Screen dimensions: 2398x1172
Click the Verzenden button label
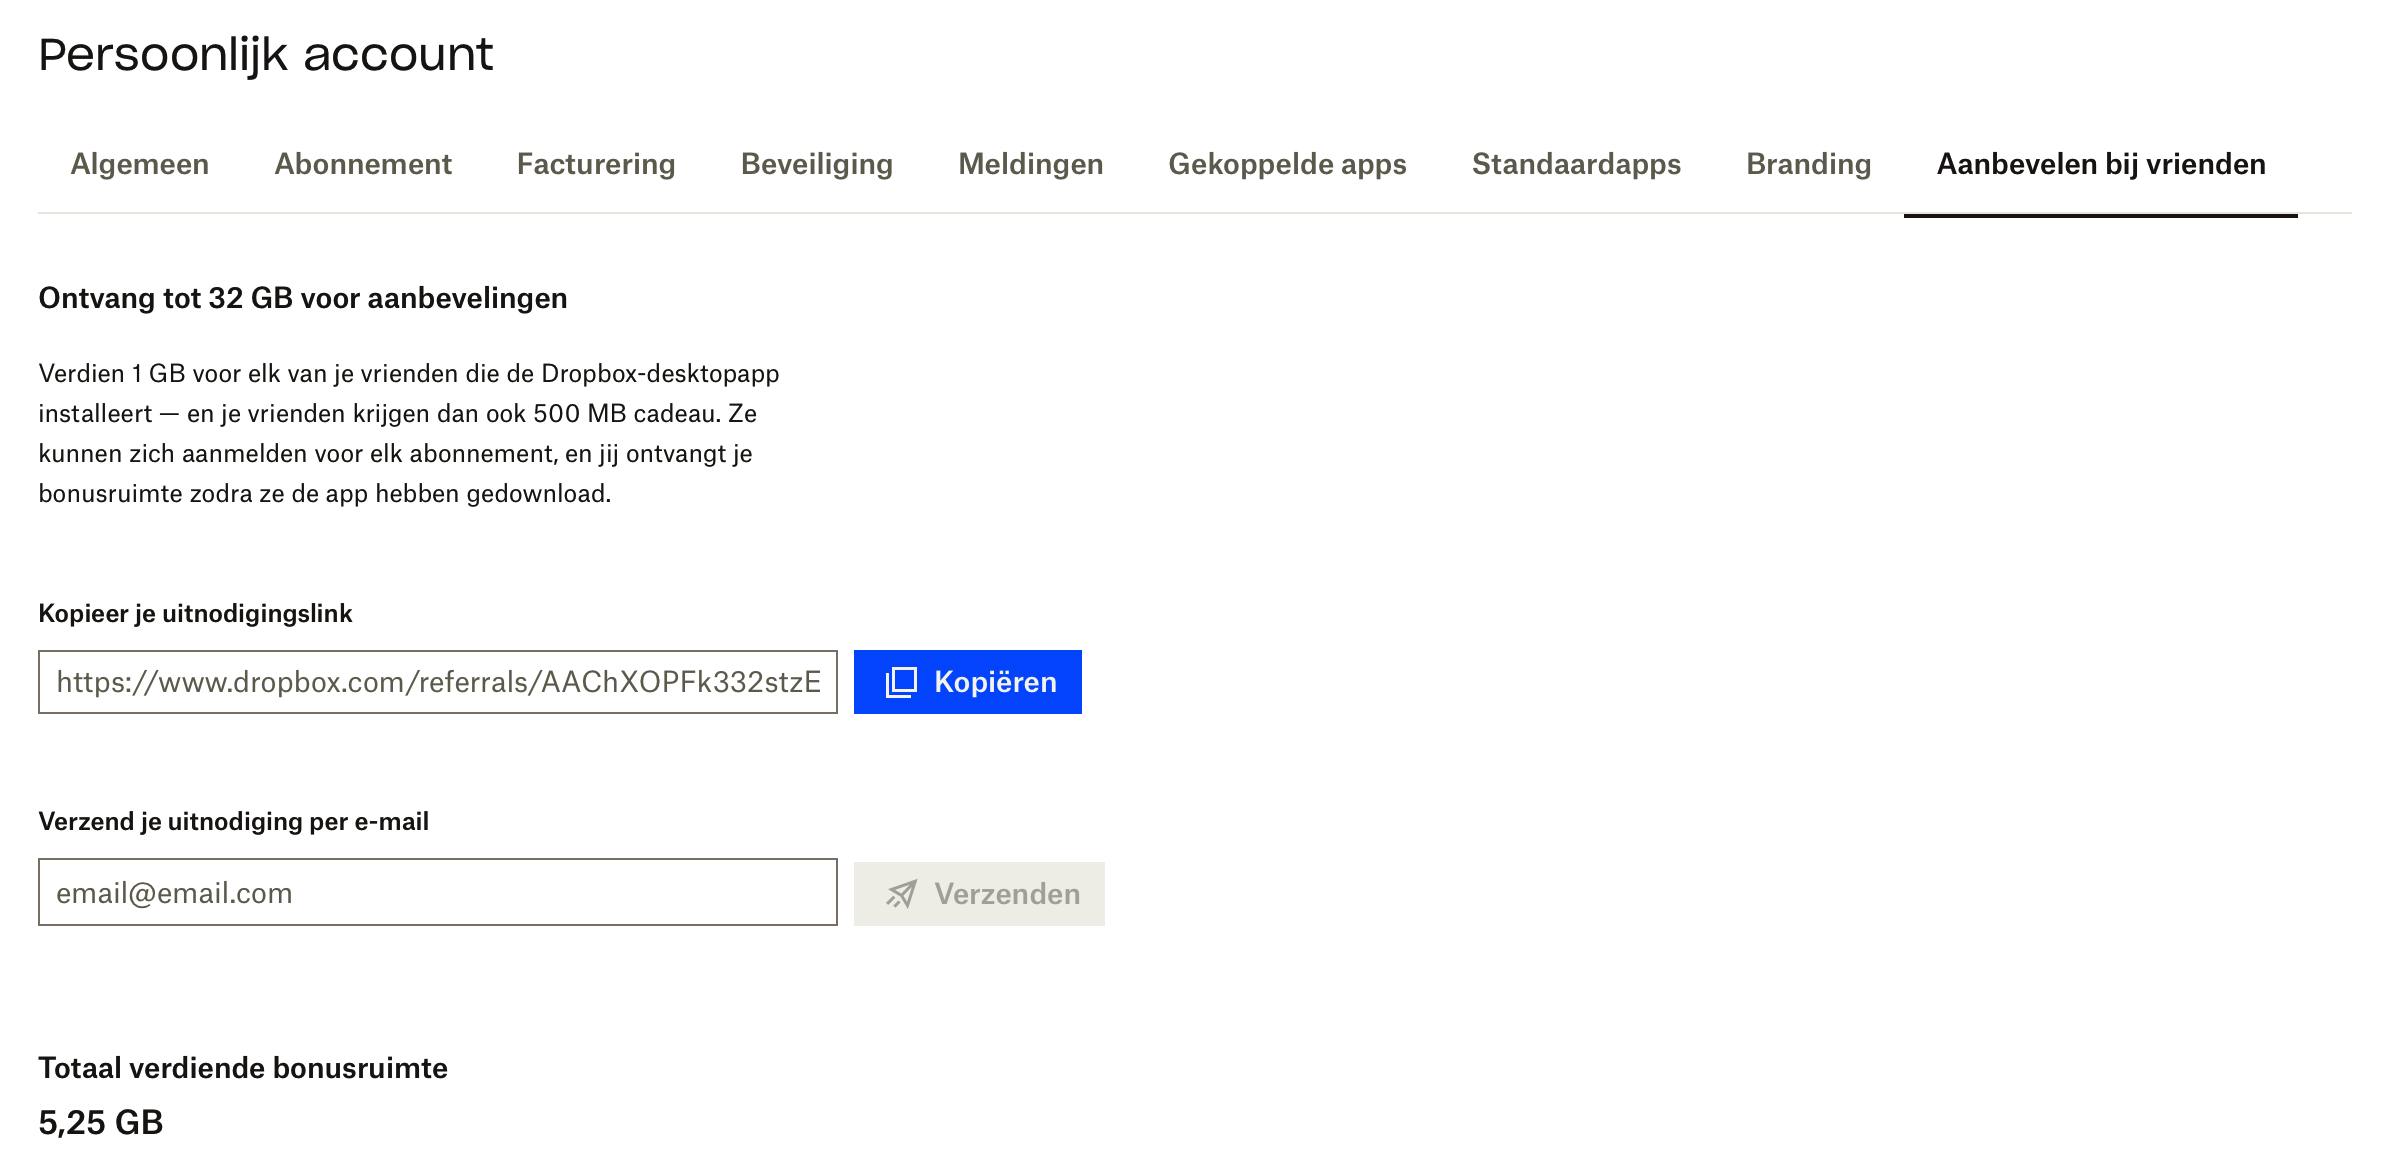coord(1006,894)
